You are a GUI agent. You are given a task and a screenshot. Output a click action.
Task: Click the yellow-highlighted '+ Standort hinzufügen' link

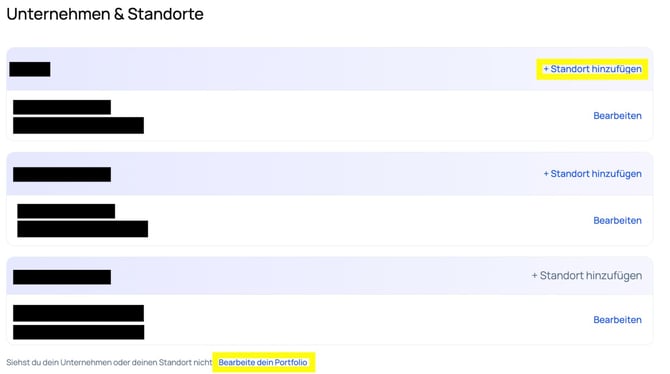click(592, 69)
